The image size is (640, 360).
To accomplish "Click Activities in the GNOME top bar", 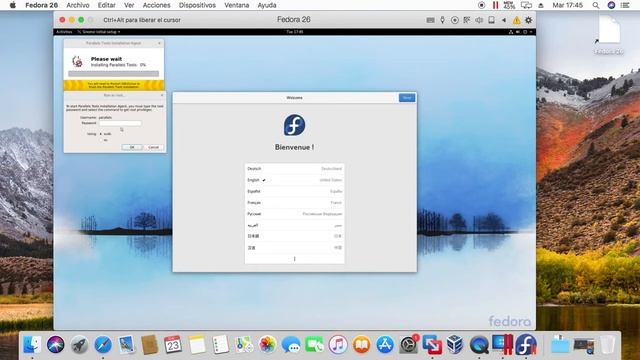I will pos(64,32).
